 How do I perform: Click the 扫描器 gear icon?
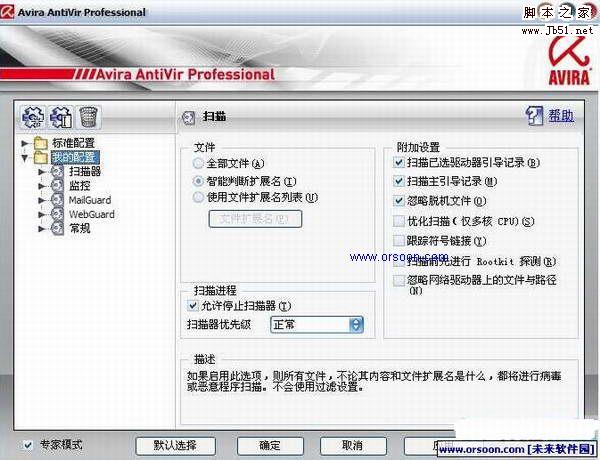[x=57, y=171]
